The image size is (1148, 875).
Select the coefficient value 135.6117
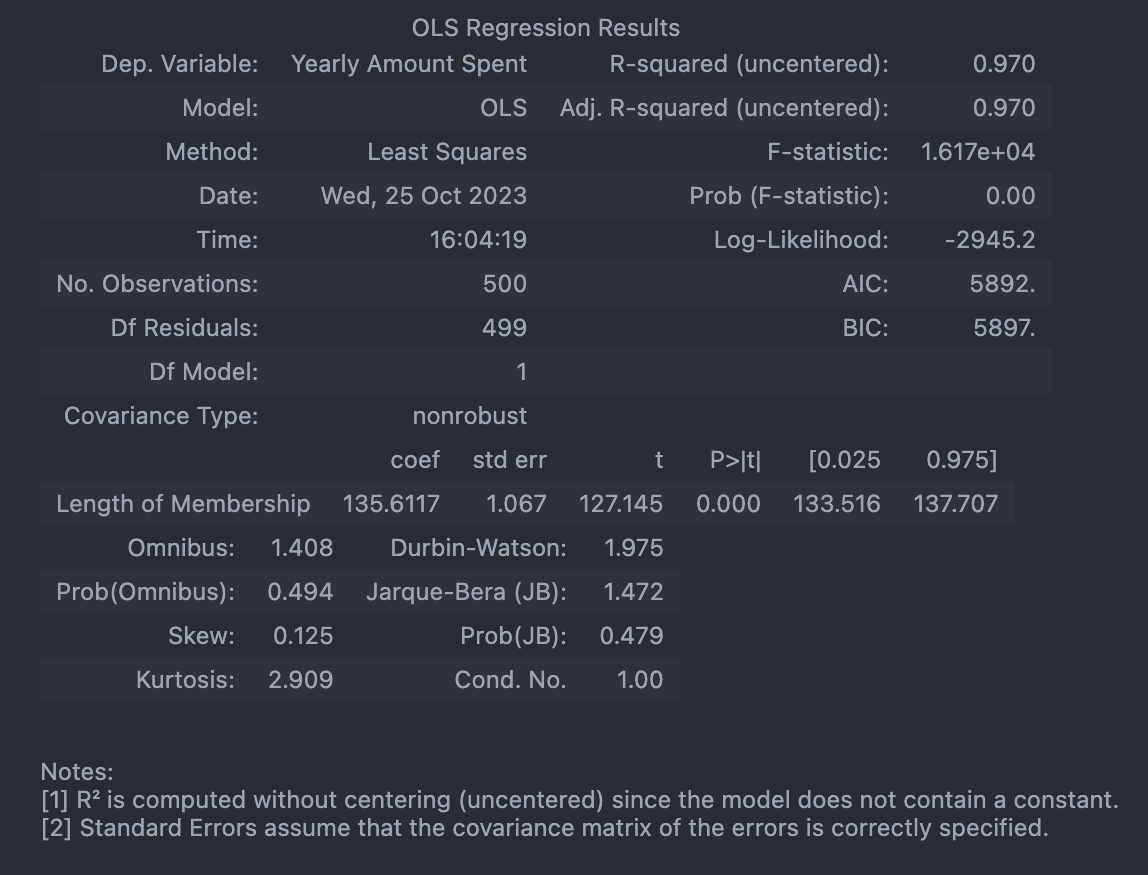coord(391,504)
